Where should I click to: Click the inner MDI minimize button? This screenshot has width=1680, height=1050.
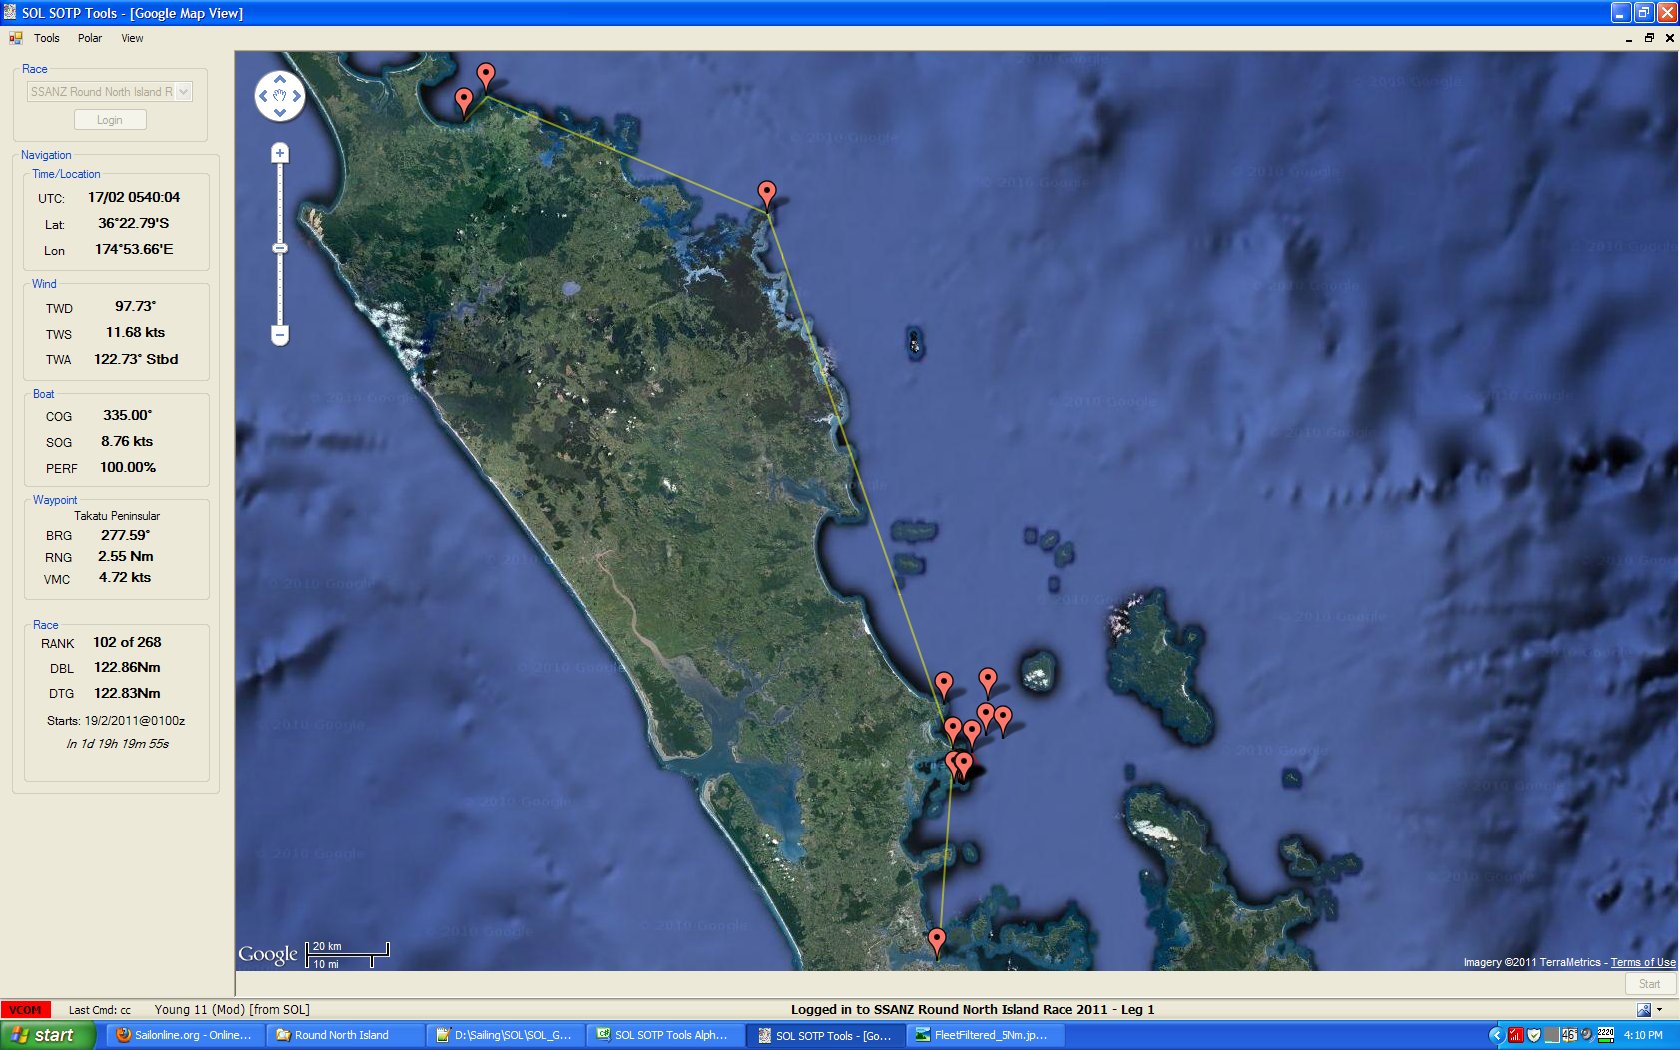coord(1630,38)
